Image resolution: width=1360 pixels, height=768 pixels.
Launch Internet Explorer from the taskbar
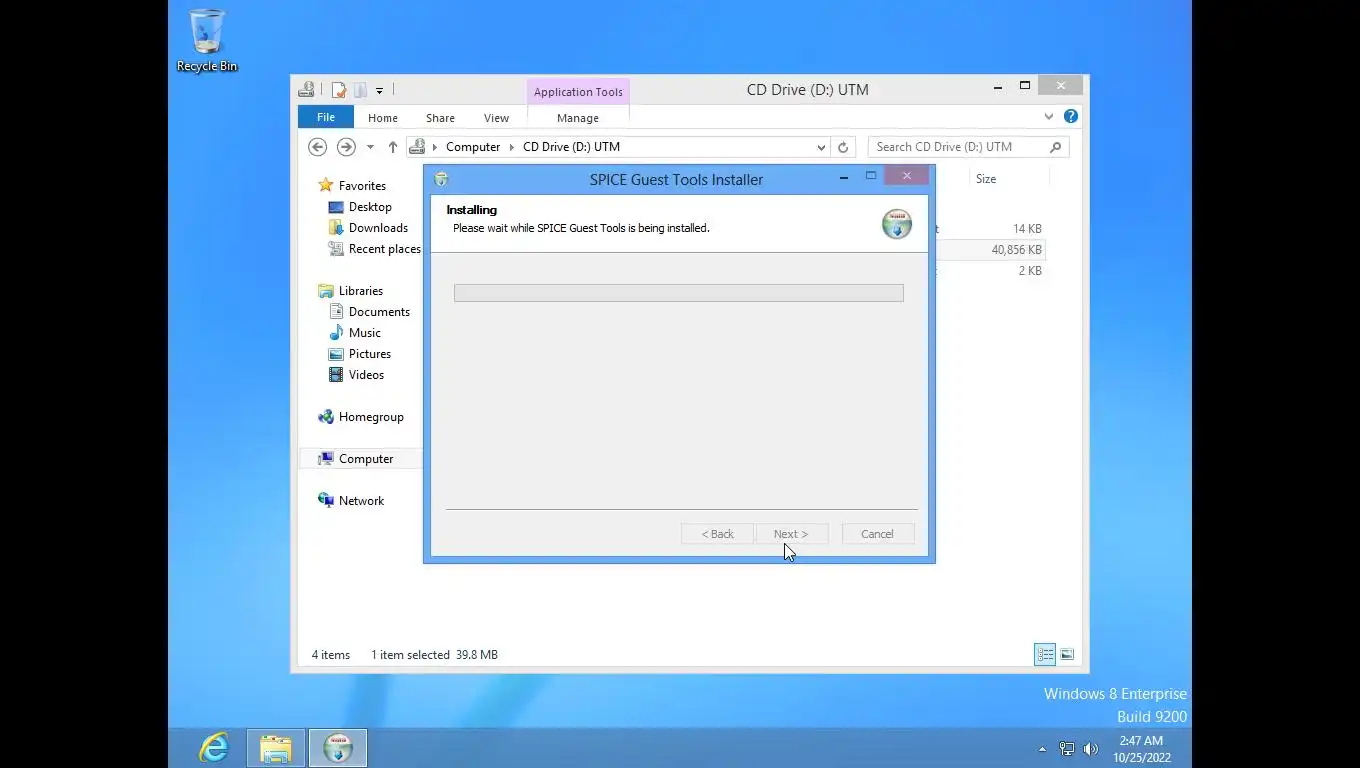(x=214, y=748)
